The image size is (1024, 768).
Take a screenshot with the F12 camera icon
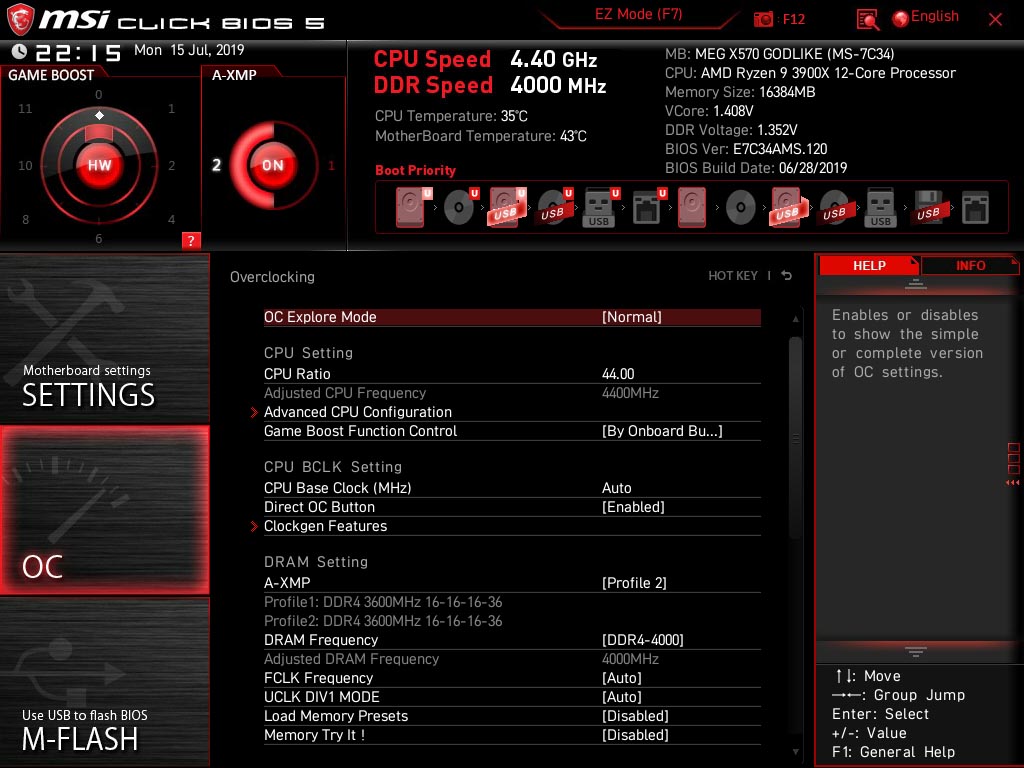763,20
